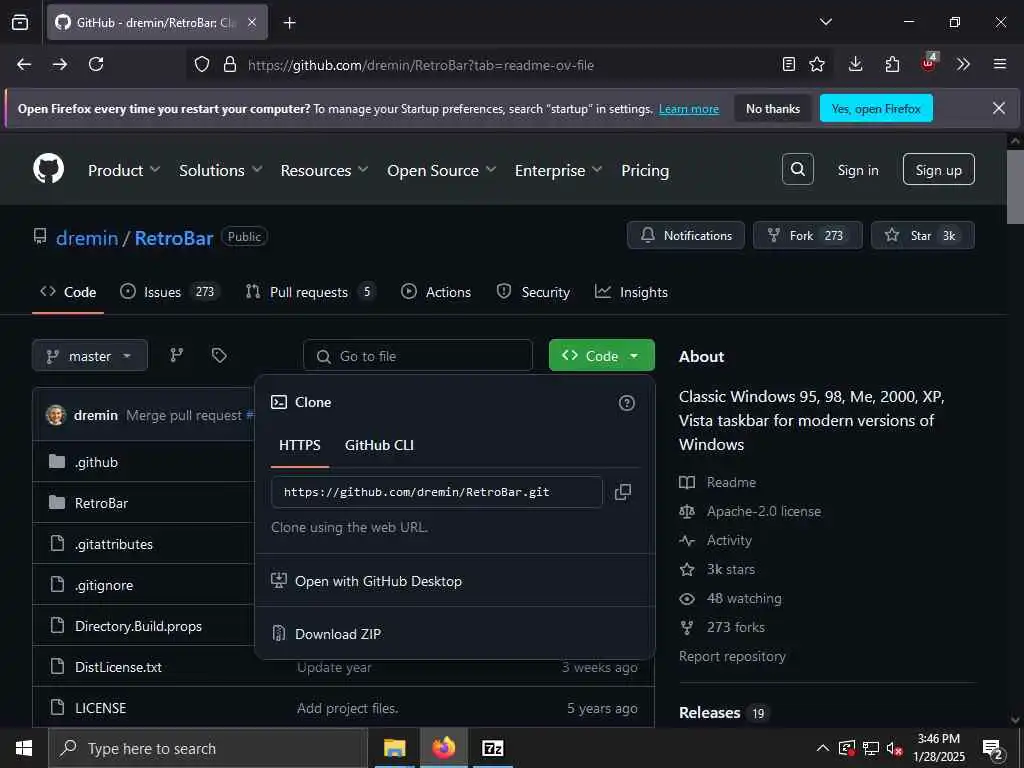Click the page vertical scrollbar thumb
Screen dimensions: 1024x768
tap(1015, 187)
